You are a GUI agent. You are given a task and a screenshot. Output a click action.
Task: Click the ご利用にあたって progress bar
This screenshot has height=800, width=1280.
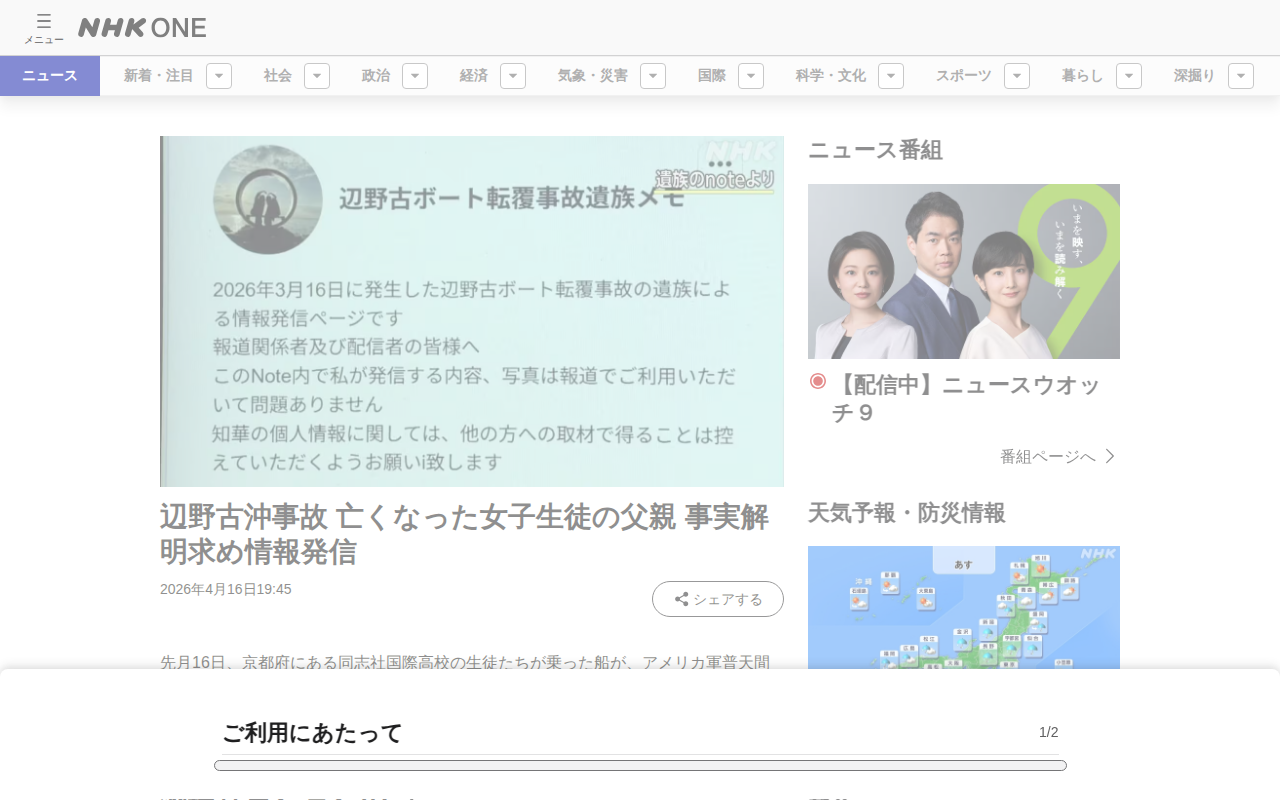coord(640,765)
